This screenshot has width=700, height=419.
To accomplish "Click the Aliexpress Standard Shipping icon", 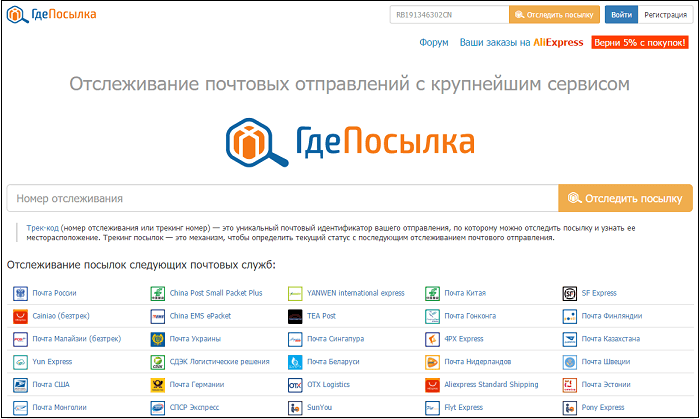I will pyautogui.click(x=432, y=385).
